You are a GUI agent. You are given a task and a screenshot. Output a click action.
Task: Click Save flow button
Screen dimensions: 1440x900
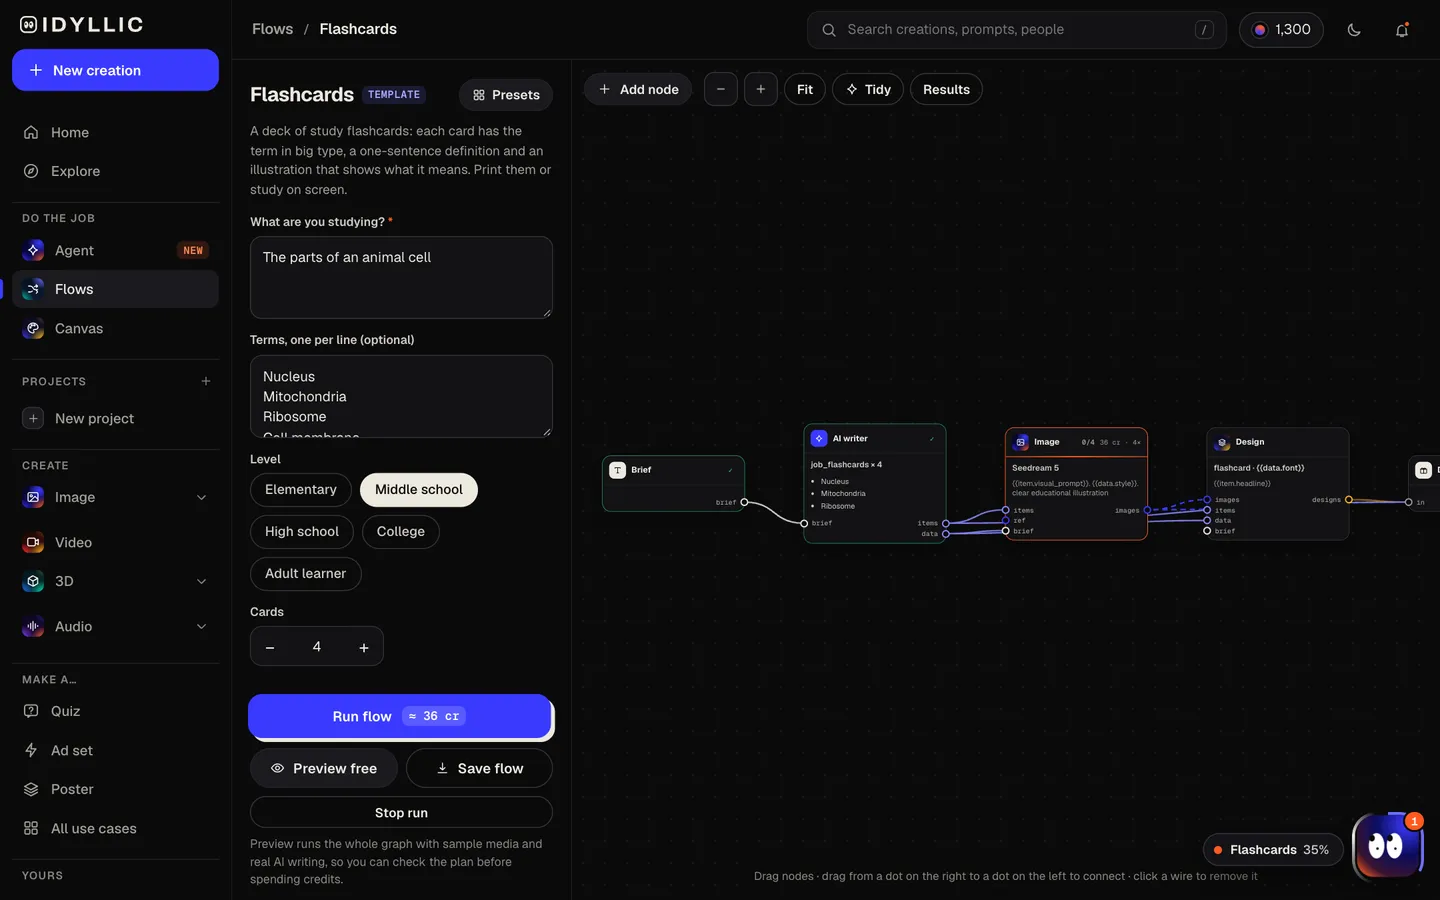coord(480,768)
